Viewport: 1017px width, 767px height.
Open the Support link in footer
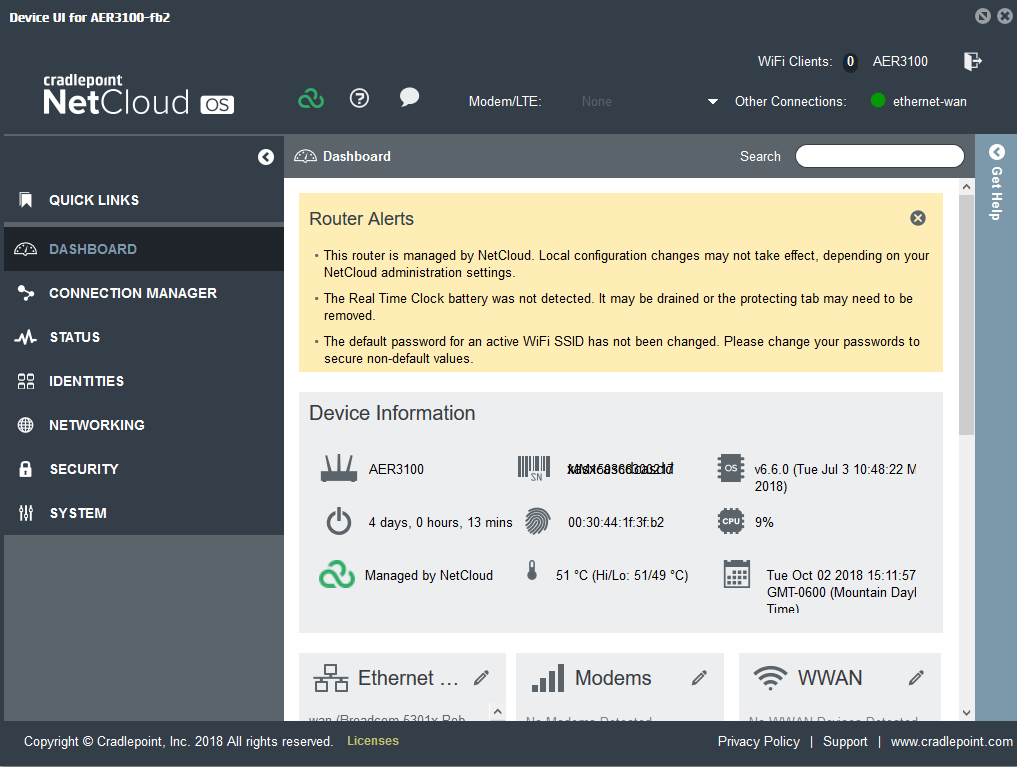[845, 741]
